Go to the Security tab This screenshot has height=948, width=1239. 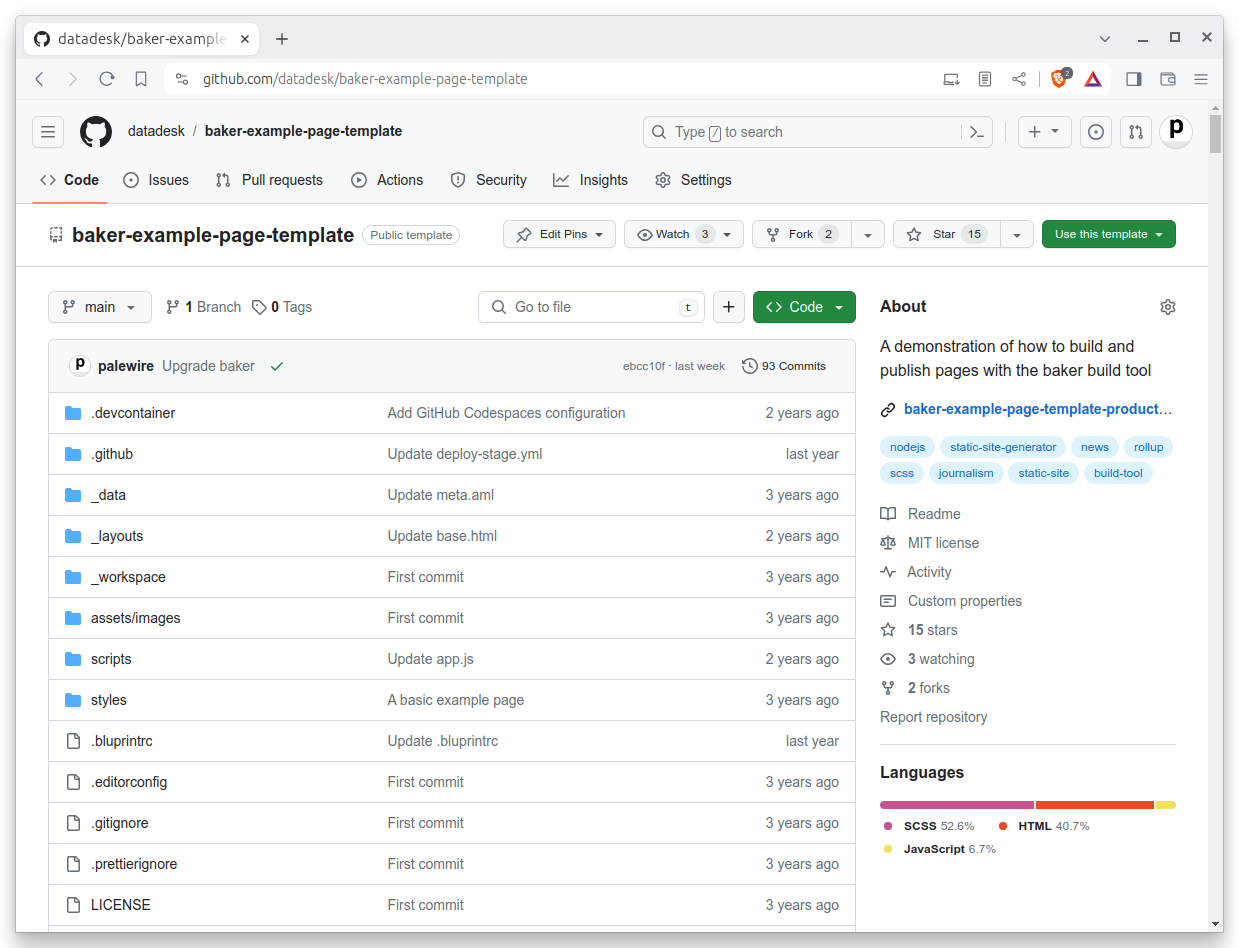pos(488,180)
